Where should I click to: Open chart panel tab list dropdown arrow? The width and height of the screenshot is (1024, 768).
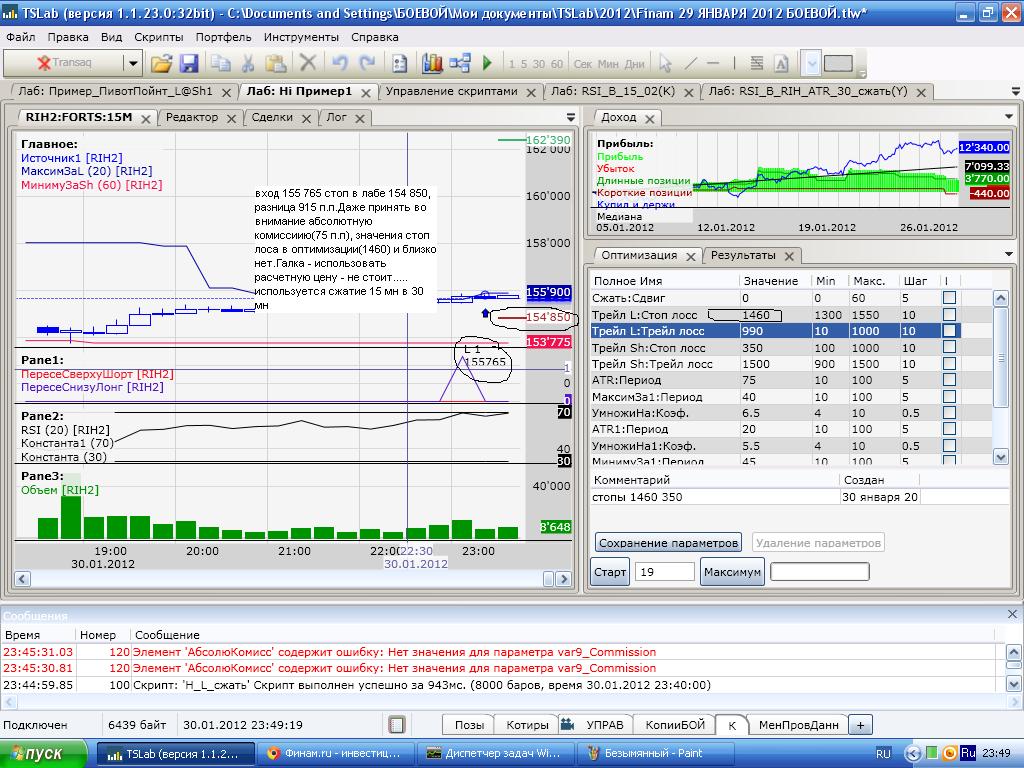(570, 117)
